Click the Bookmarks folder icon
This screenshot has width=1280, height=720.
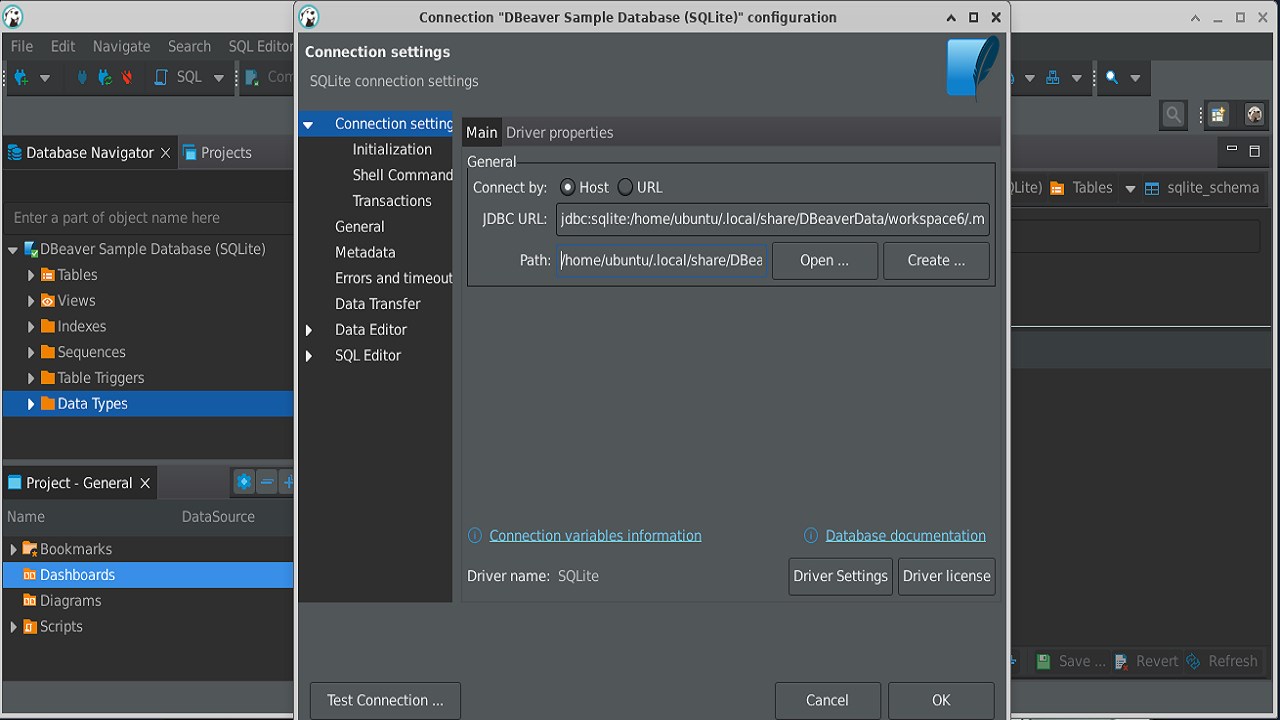tap(30, 549)
